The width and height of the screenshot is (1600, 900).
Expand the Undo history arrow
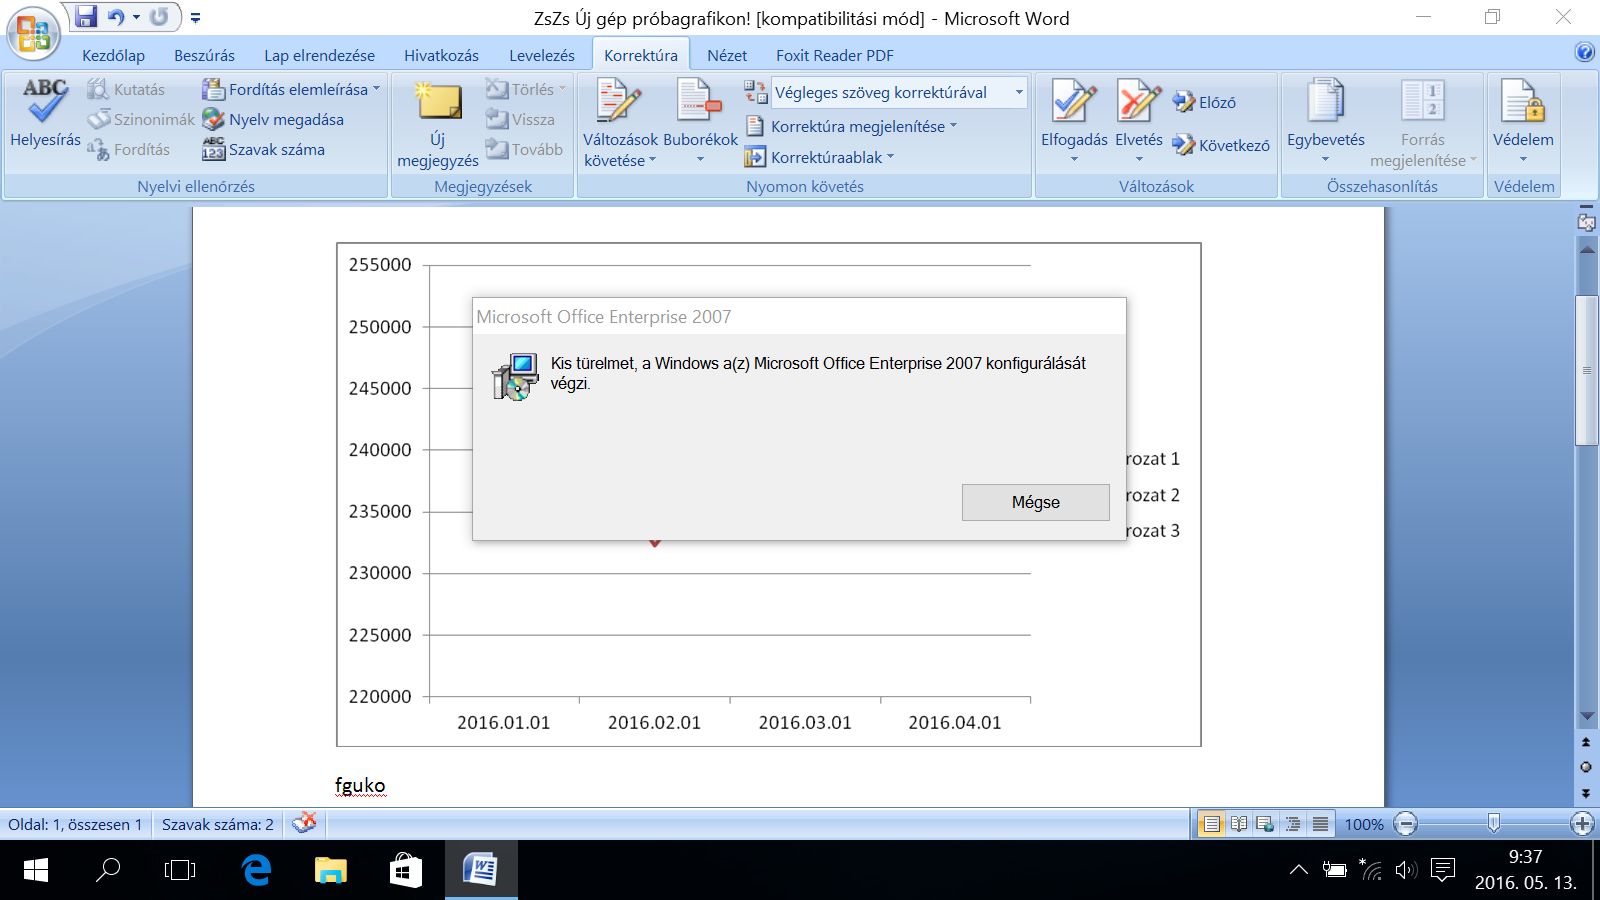click(x=136, y=17)
